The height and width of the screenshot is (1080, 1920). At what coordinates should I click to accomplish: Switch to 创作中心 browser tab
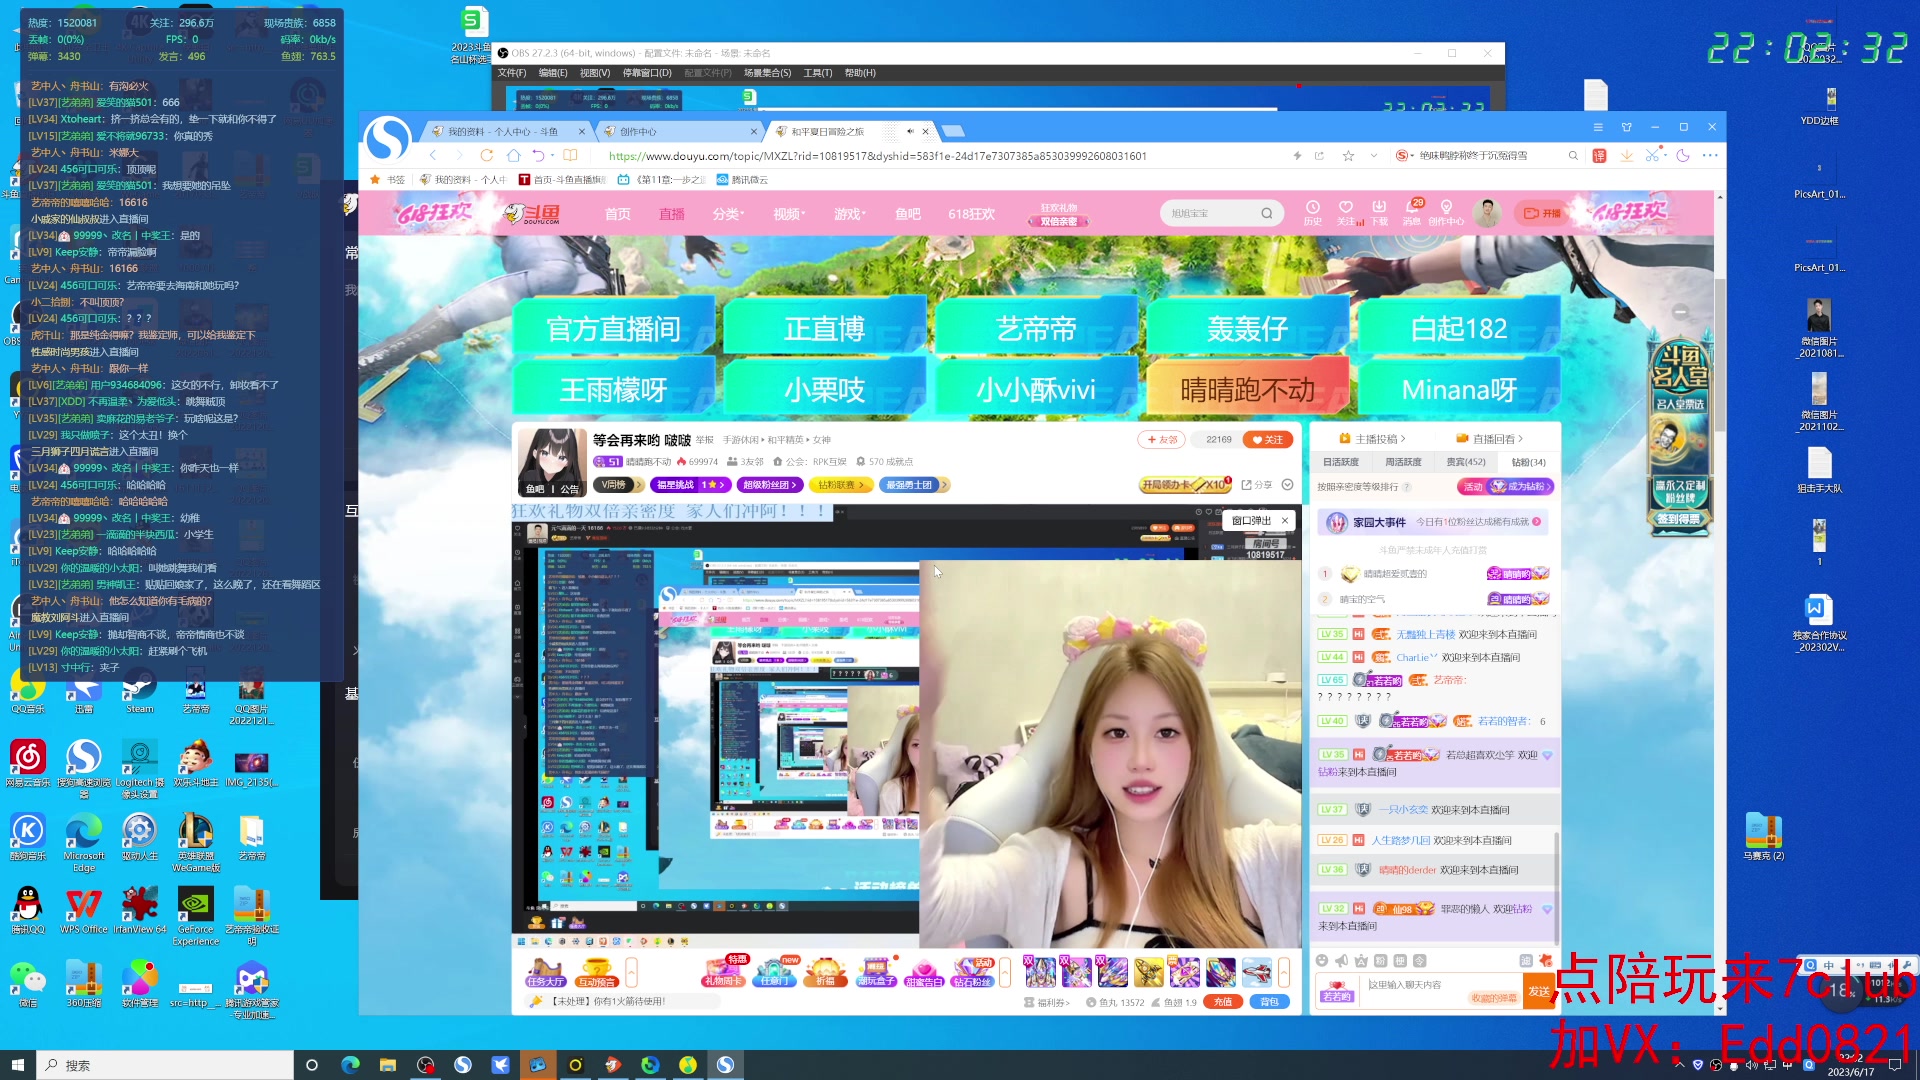(679, 131)
